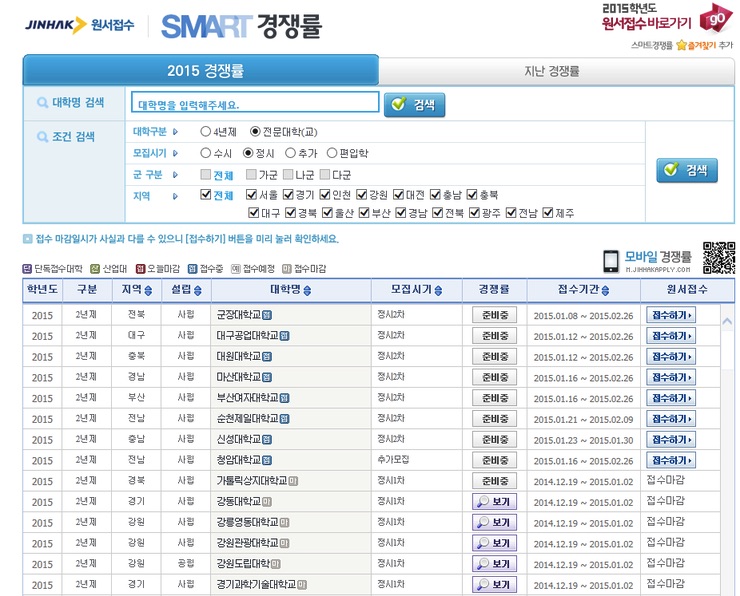The image size is (740, 596).
Task: Click 접수하기 for 대구공업대학교
Action: [671, 335]
